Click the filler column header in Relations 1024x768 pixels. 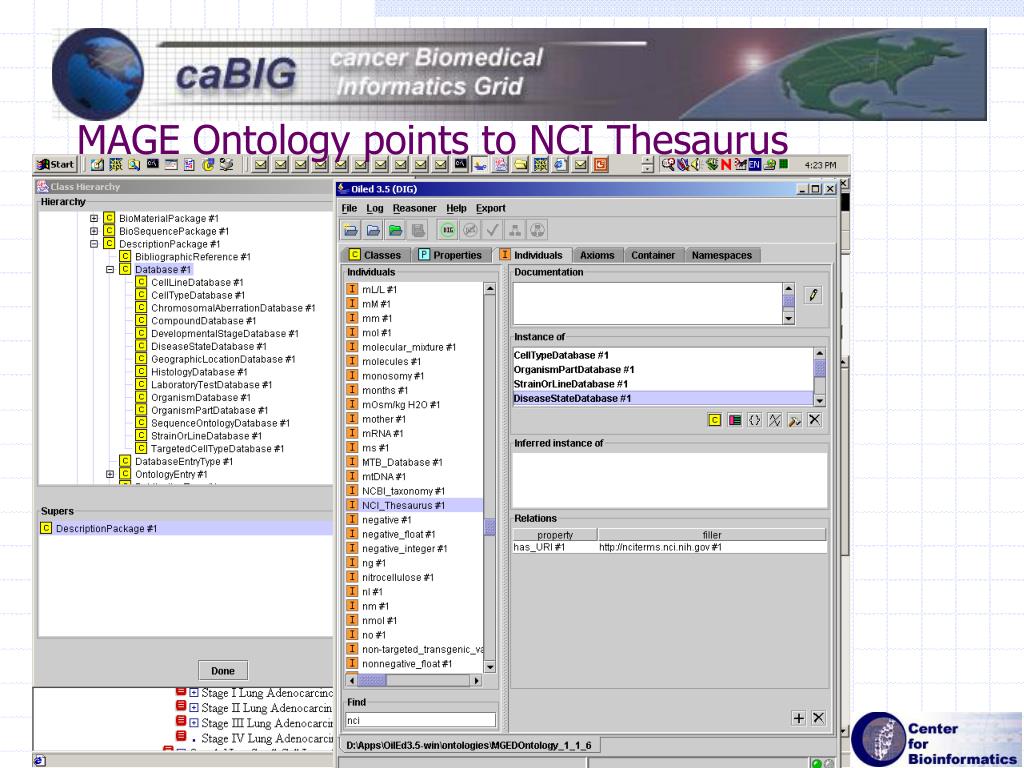712,534
